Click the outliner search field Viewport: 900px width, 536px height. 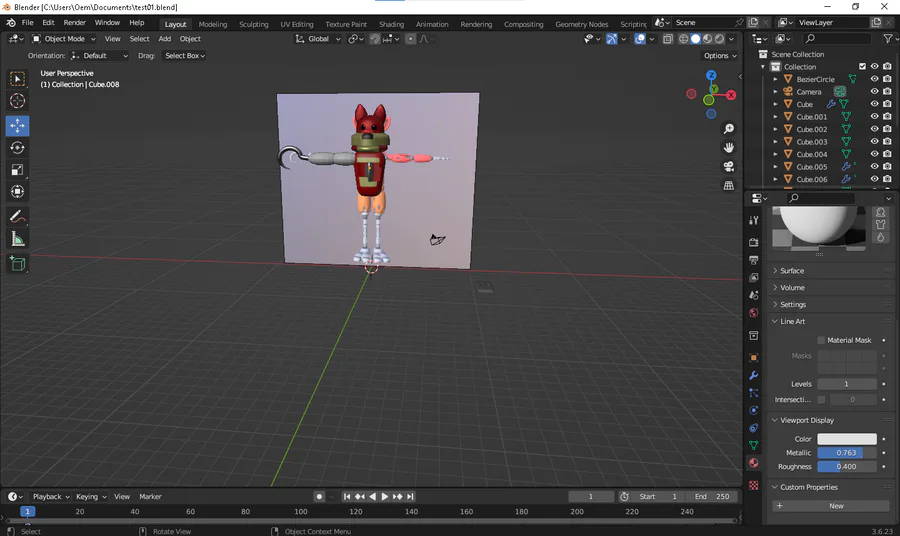click(x=837, y=38)
